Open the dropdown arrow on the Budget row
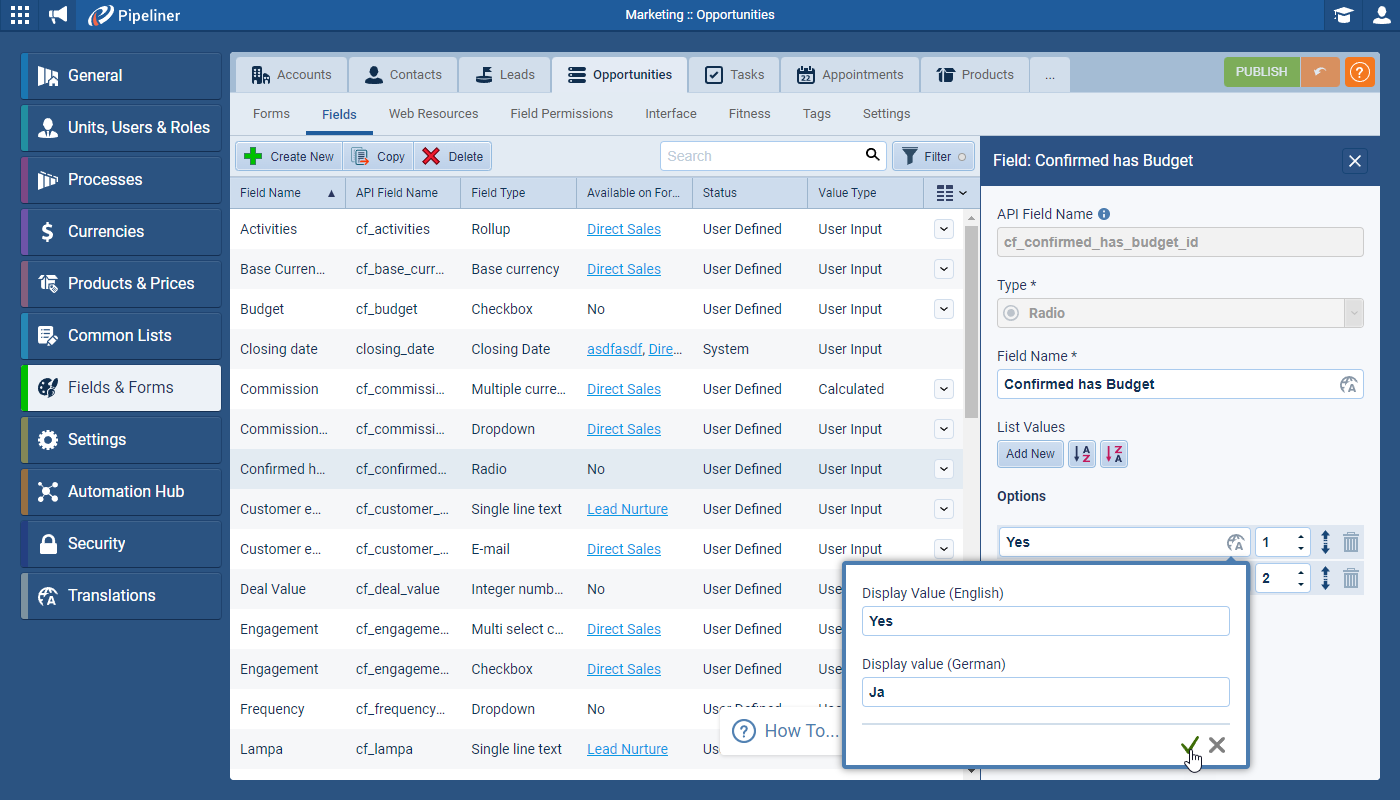This screenshot has width=1400, height=800. 943,308
